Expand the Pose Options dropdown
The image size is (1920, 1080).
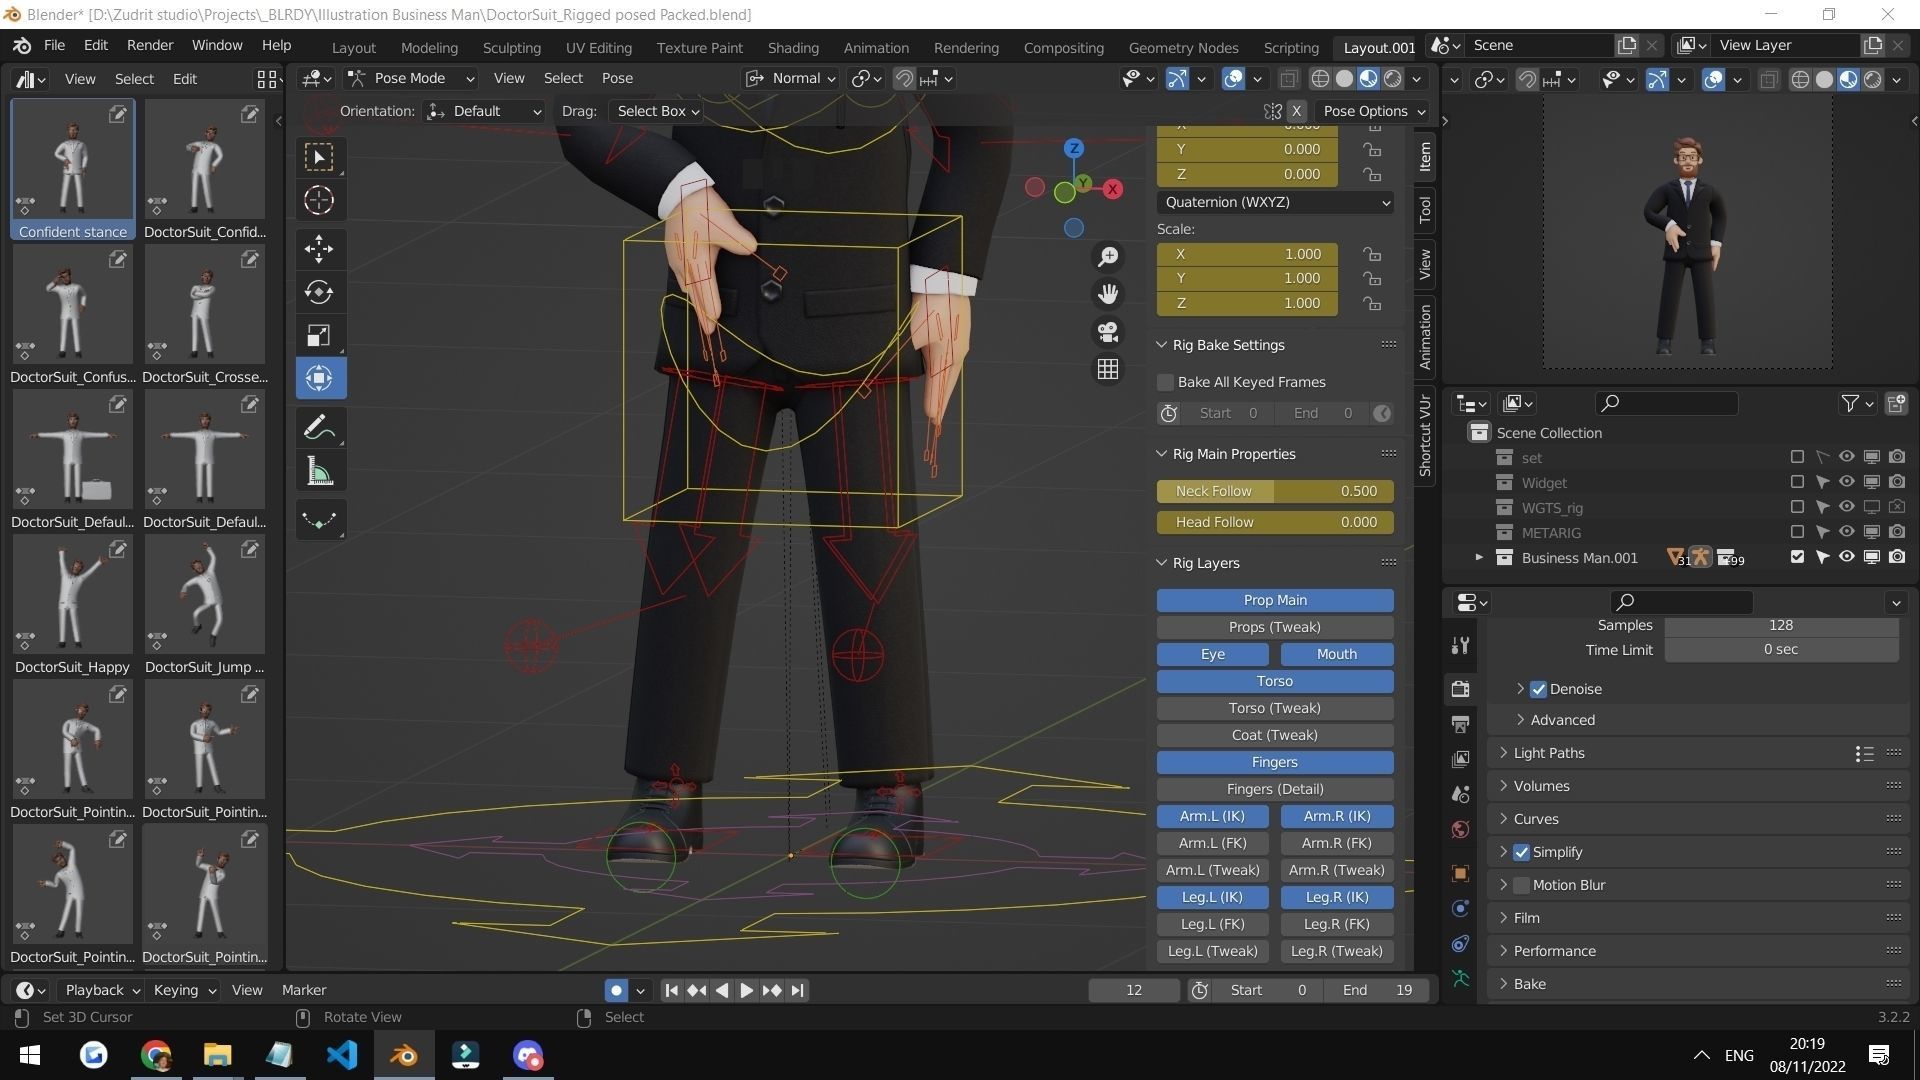[x=1372, y=111]
